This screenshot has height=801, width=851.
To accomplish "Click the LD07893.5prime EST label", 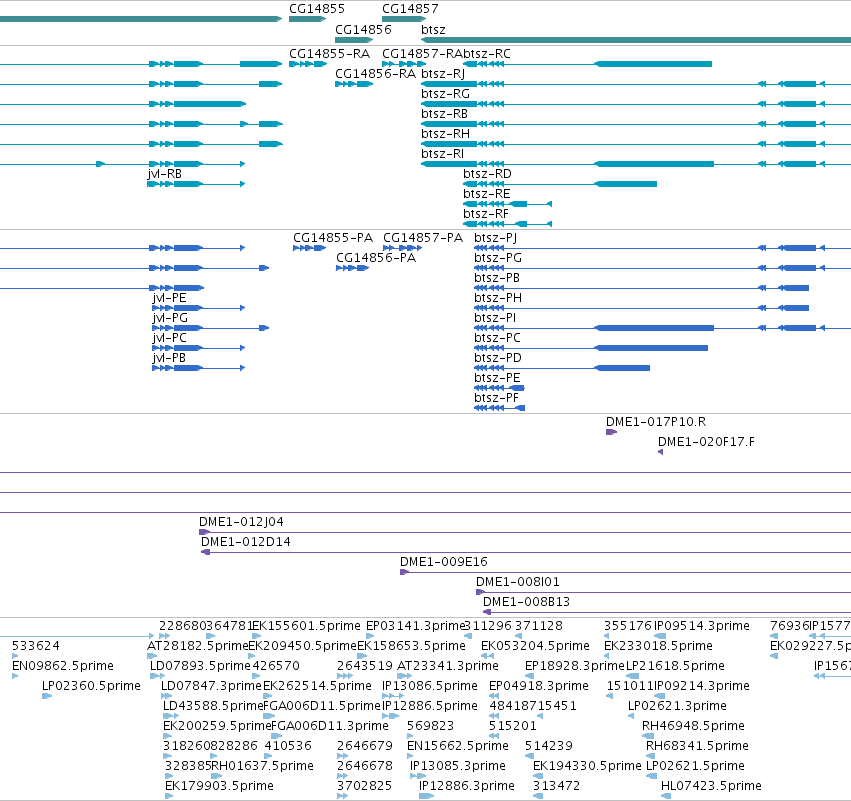I will (x=200, y=666).
